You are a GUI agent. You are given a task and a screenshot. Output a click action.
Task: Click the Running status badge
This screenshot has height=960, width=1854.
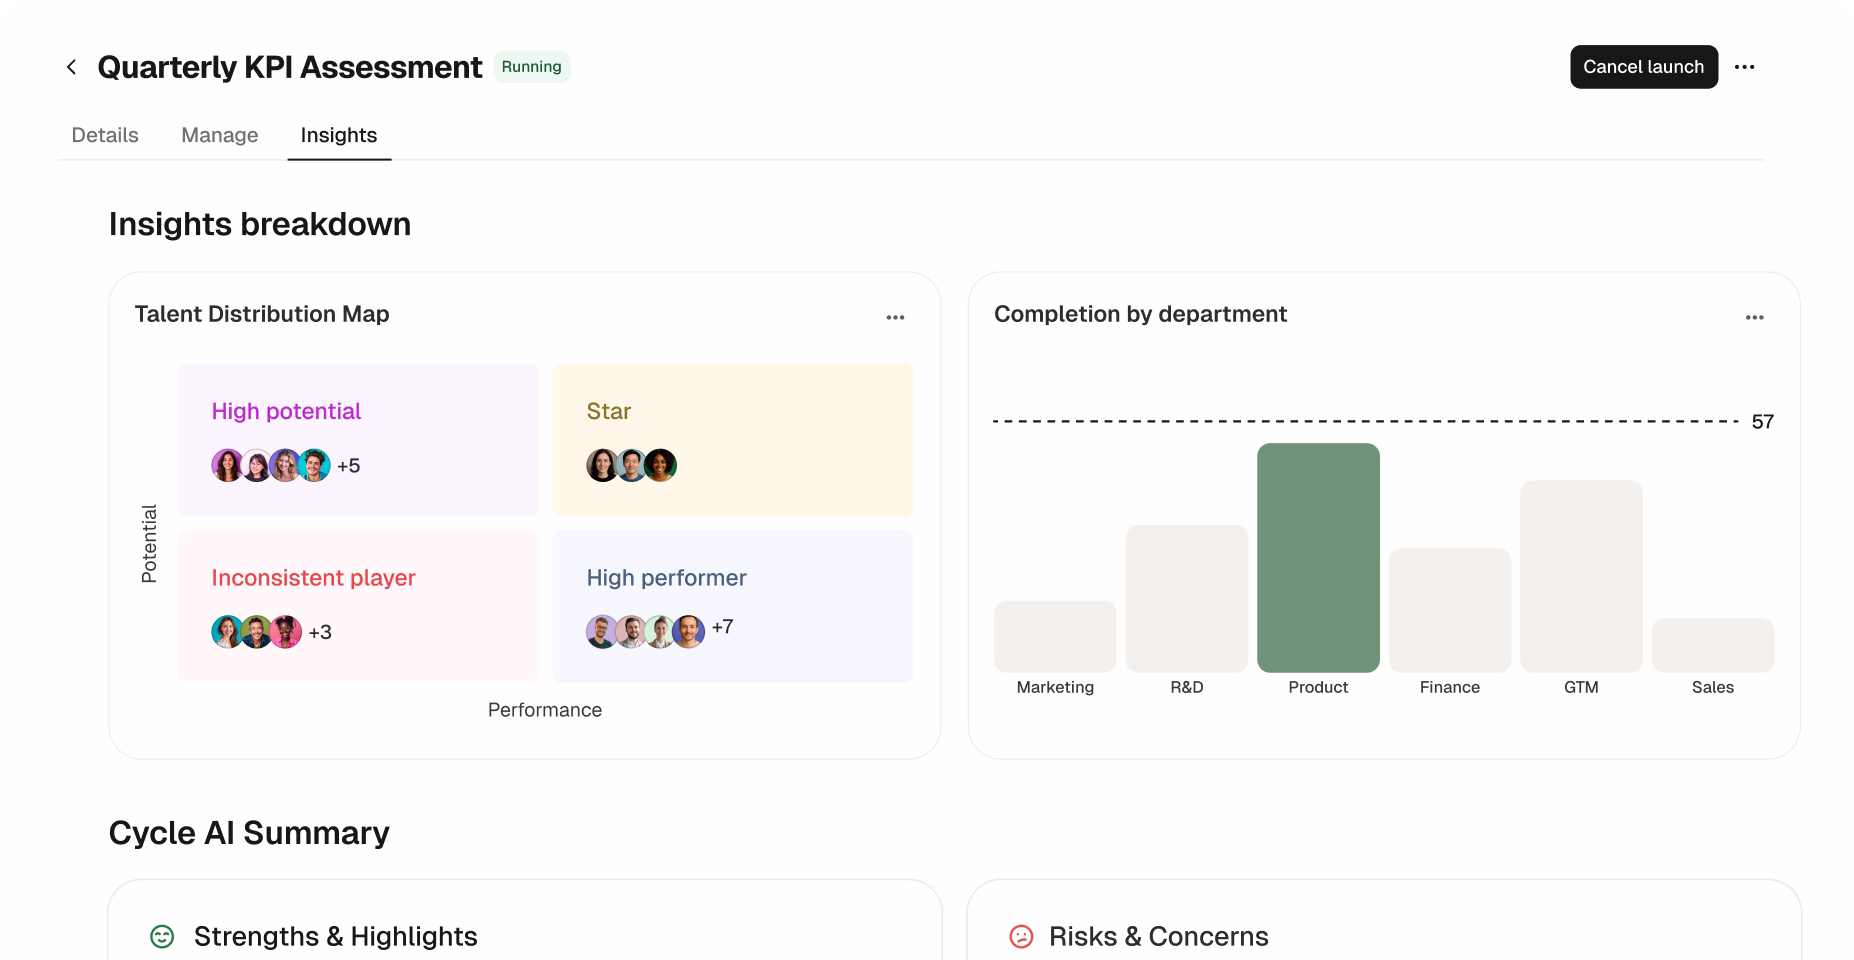[532, 67]
